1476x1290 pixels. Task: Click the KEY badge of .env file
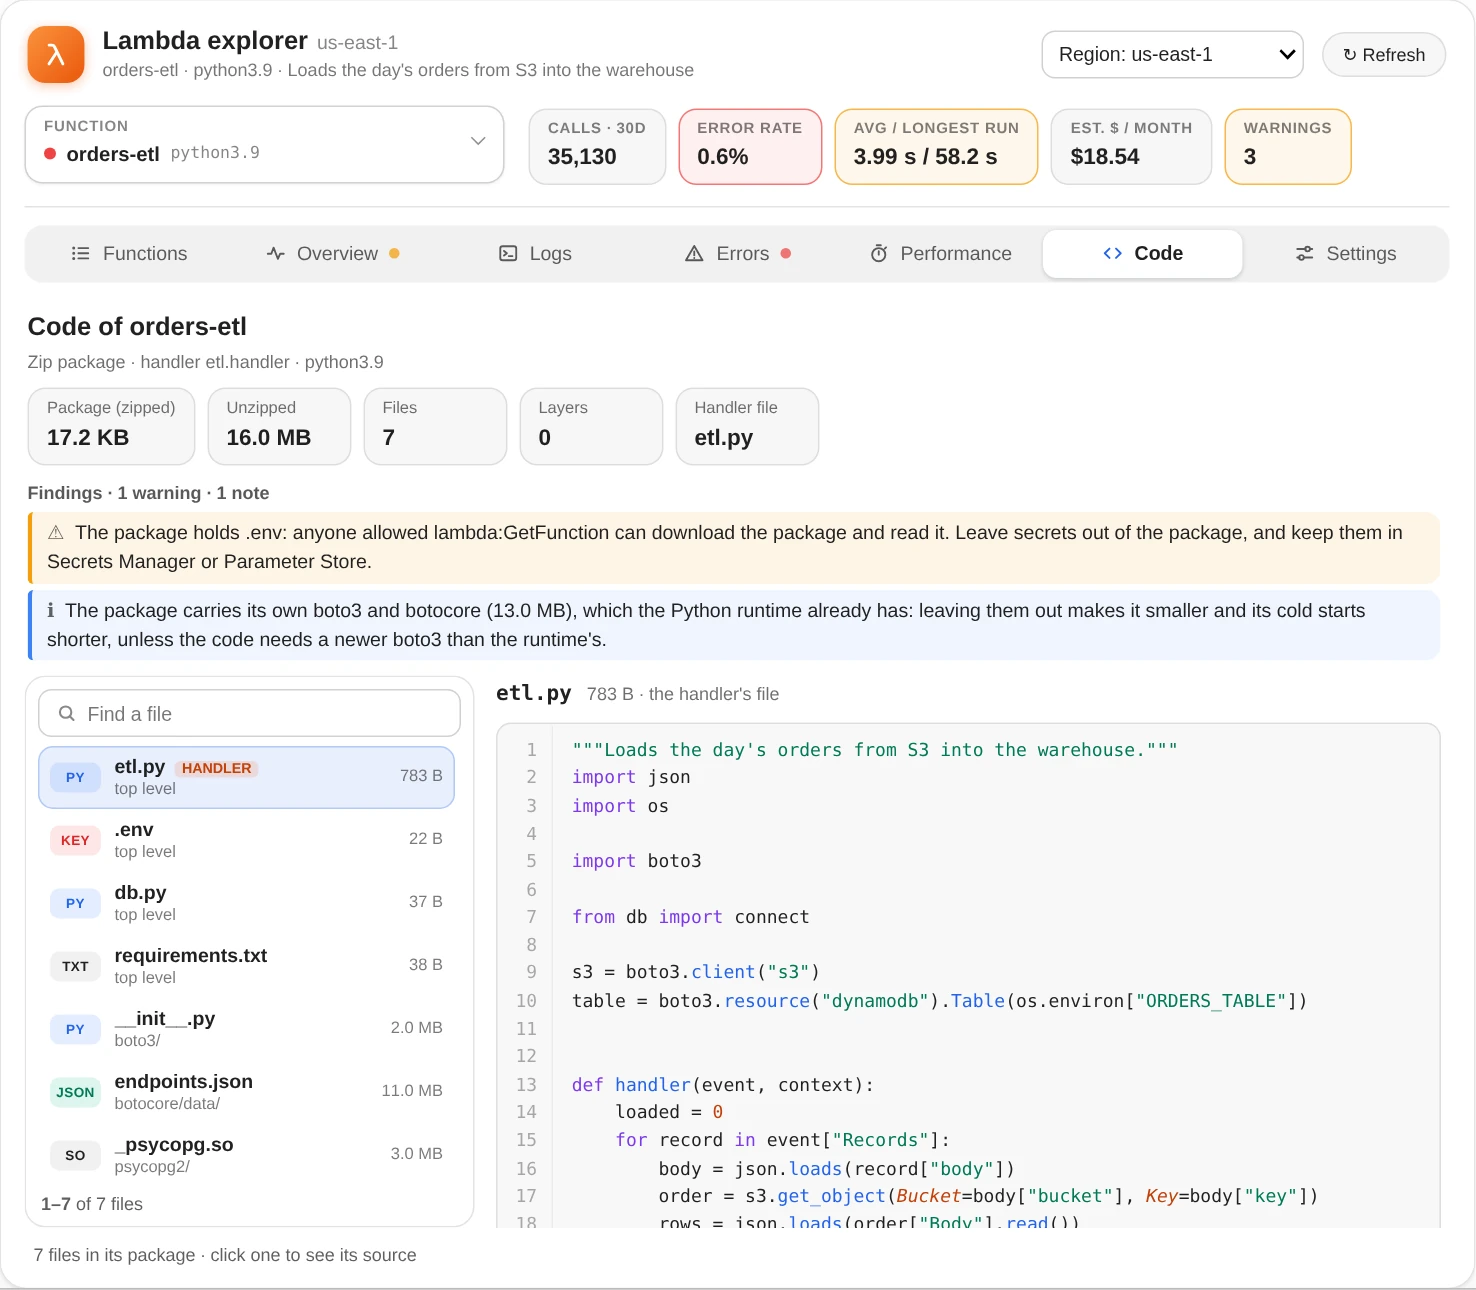click(x=75, y=840)
